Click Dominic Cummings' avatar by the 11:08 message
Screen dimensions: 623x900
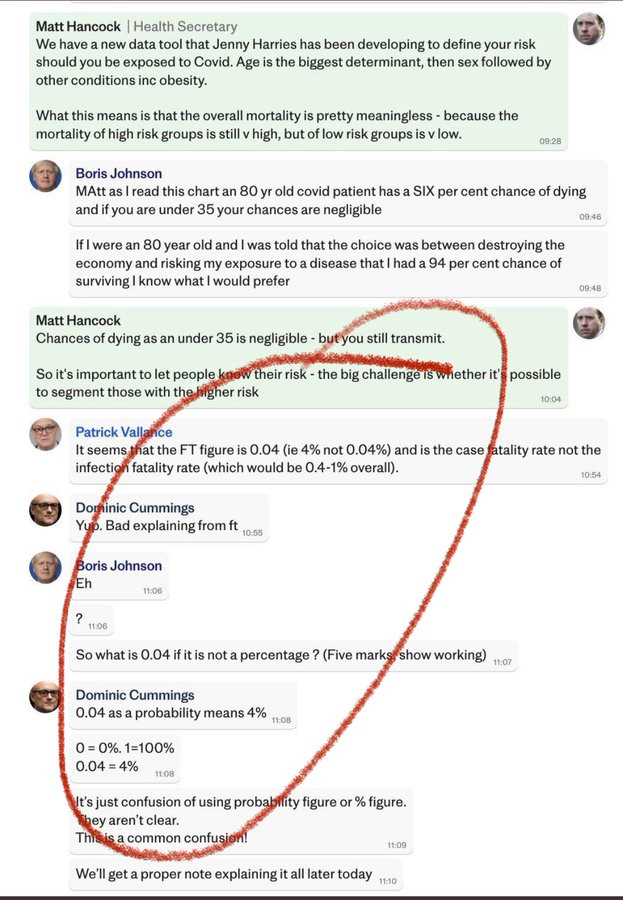[x=45, y=697]
